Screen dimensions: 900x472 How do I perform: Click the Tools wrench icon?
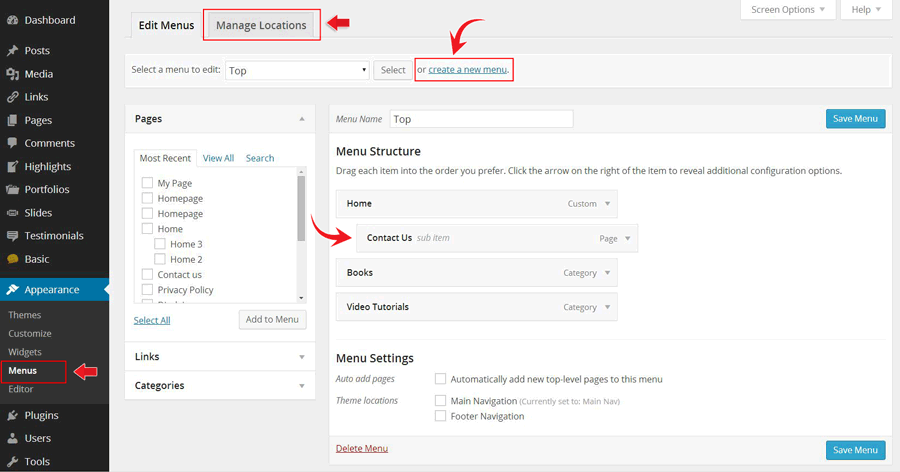tap(12, 462)
